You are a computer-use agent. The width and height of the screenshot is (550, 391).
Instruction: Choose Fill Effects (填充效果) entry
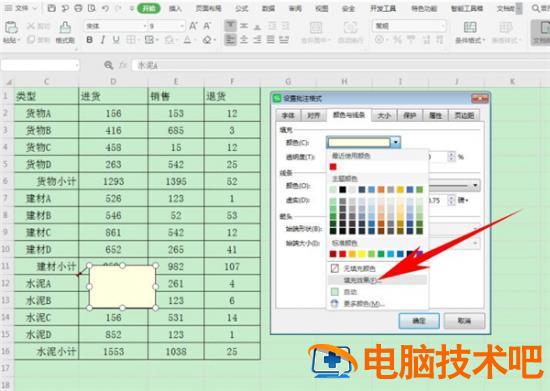pyautogui.click(x=377, y=280)
